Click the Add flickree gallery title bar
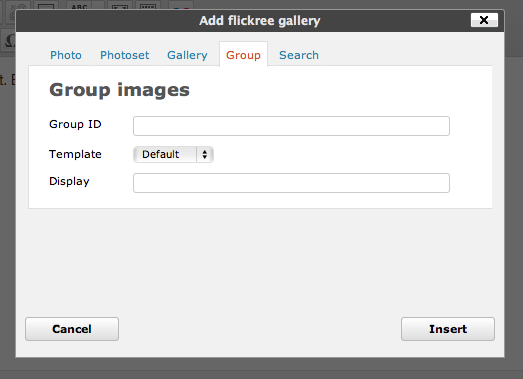The width and height of the screenshot is (523, 379). tap(260, 21)
